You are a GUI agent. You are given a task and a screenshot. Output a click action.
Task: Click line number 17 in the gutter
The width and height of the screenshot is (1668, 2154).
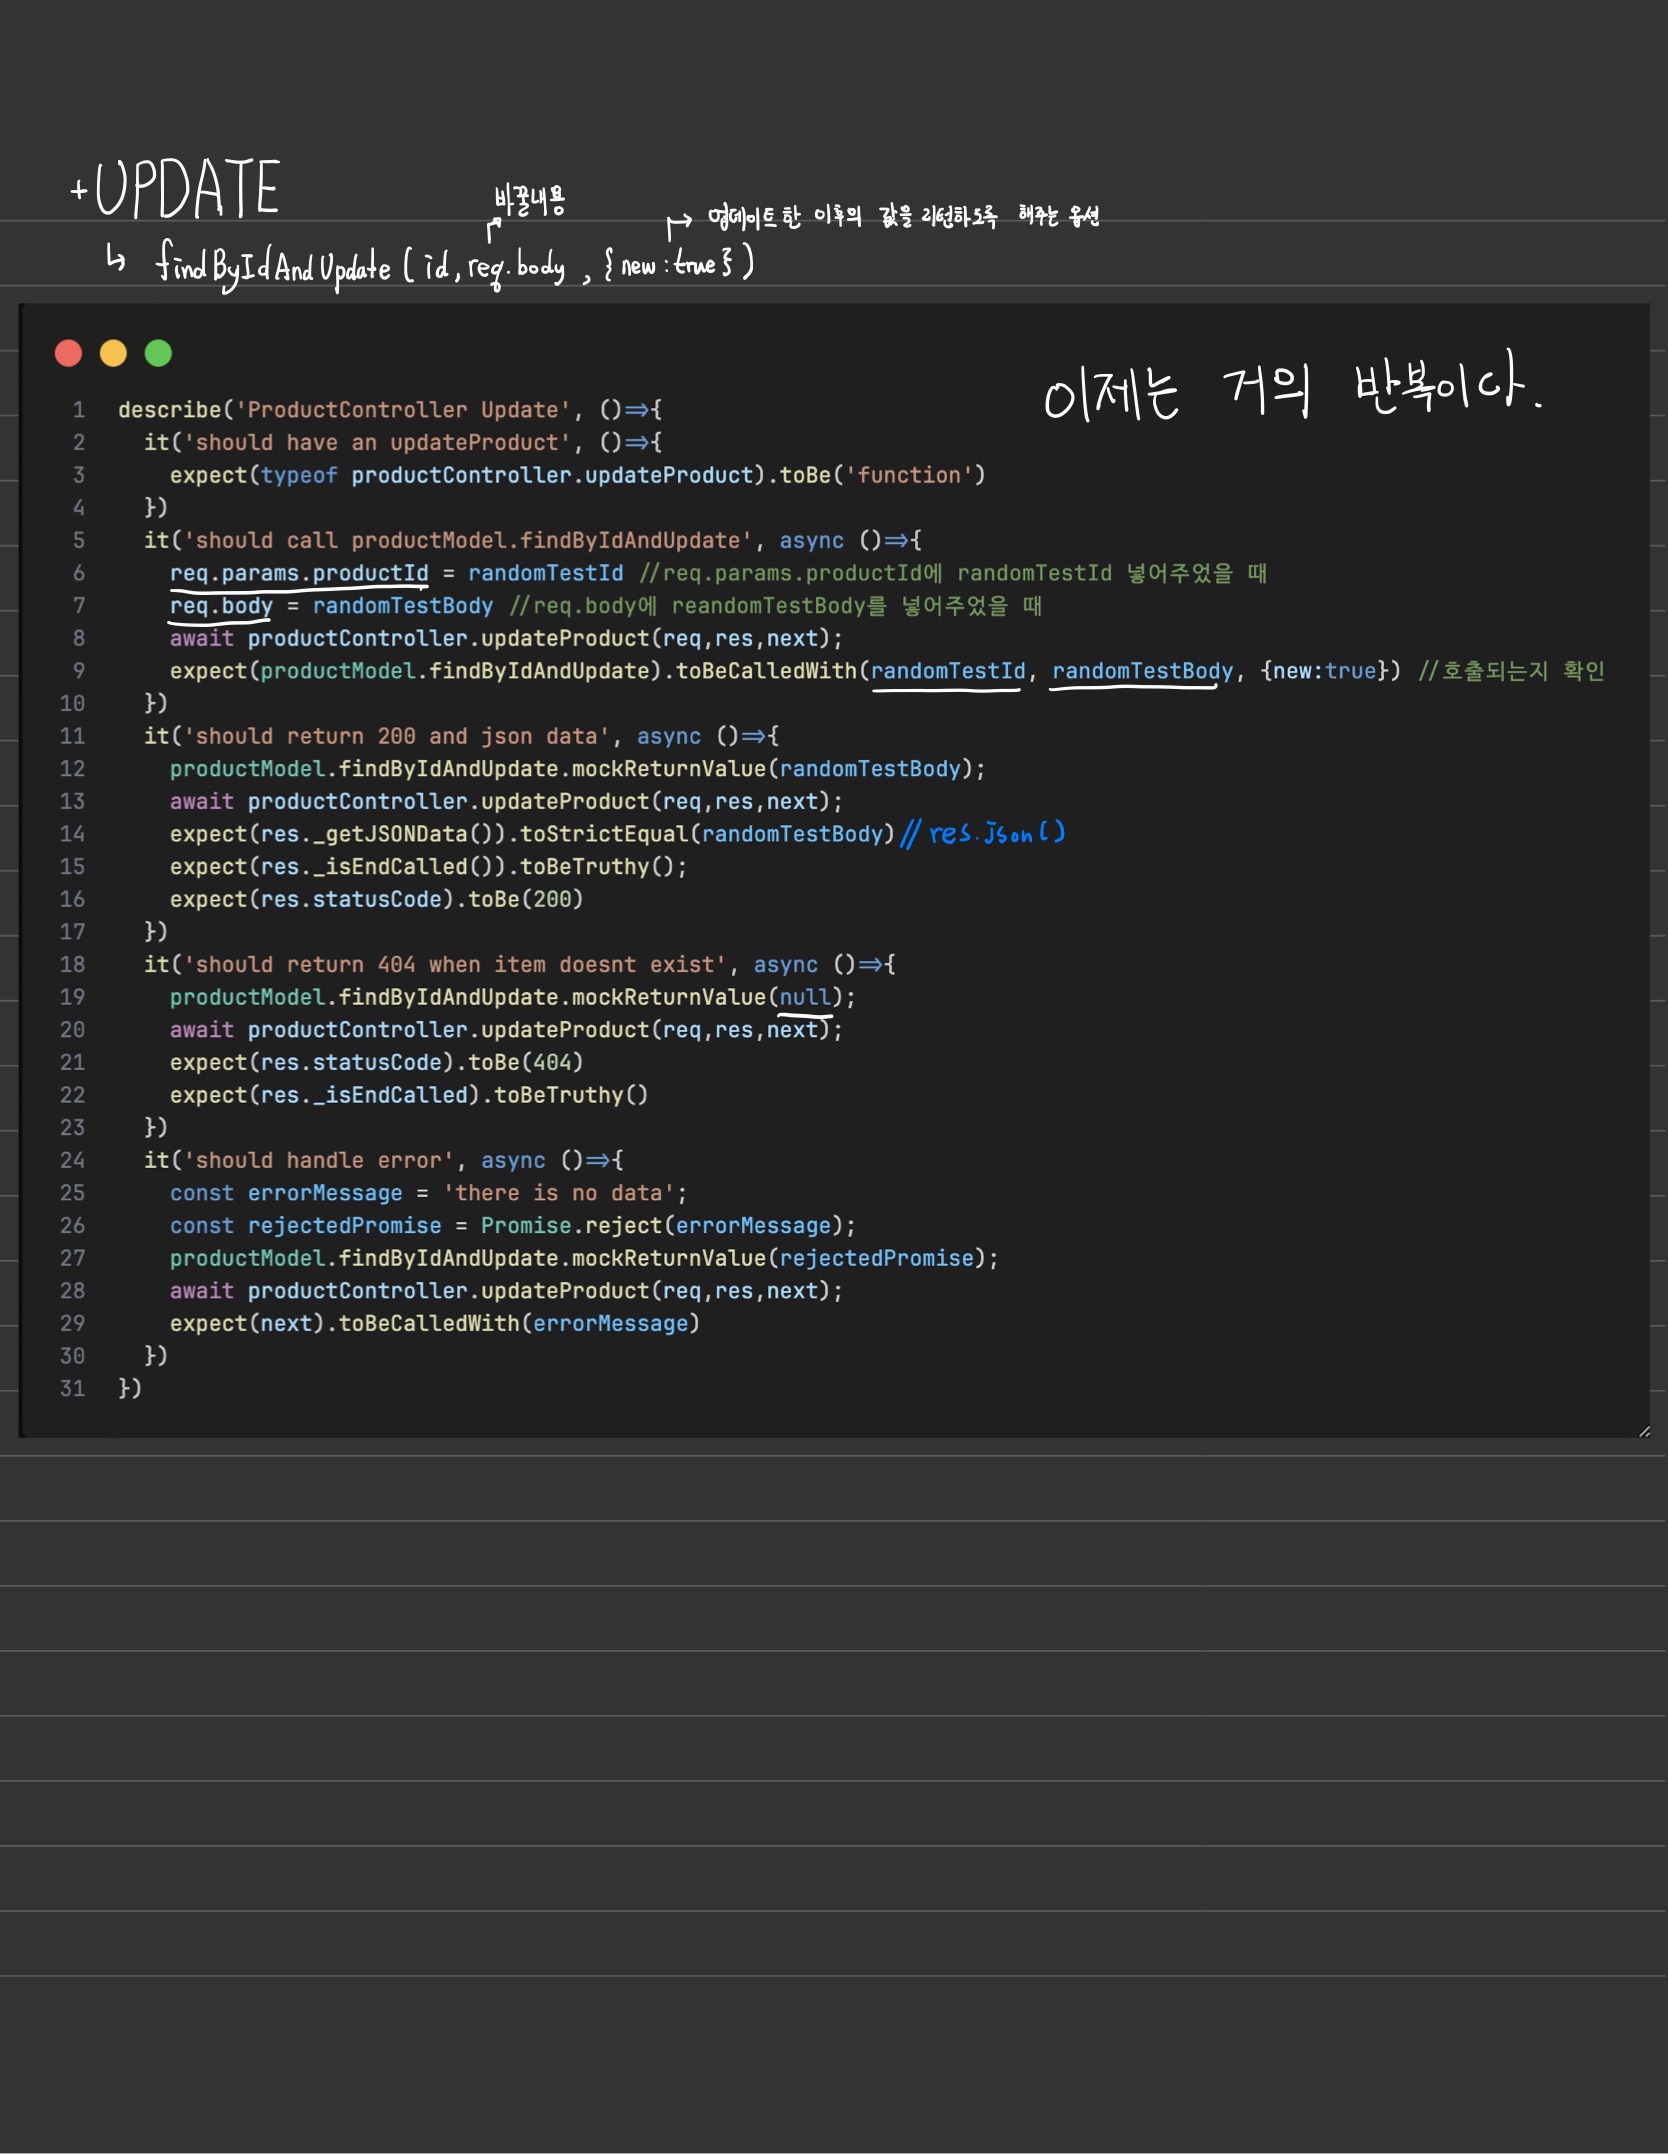point(72,931)
